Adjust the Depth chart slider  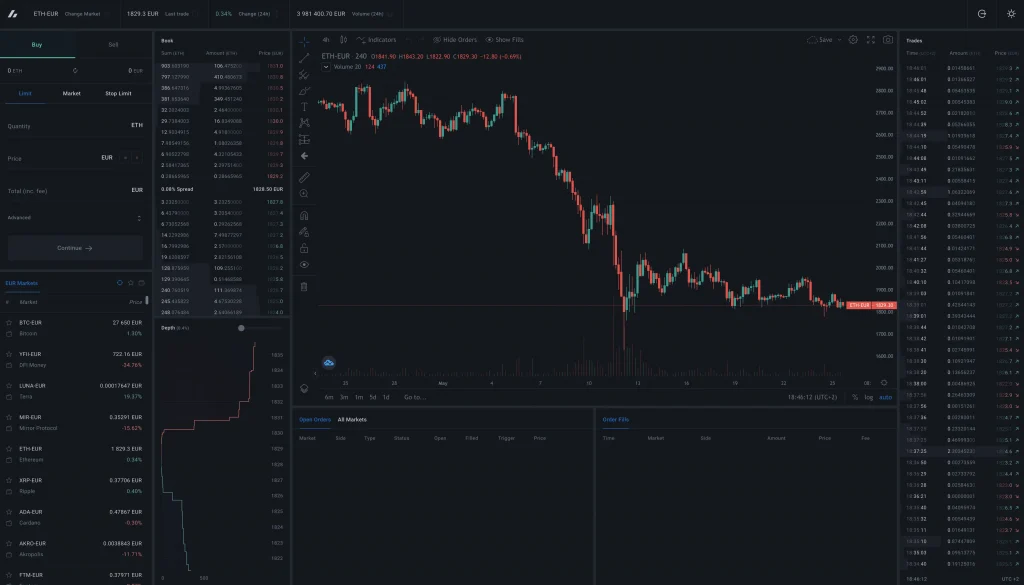[241, 328]
